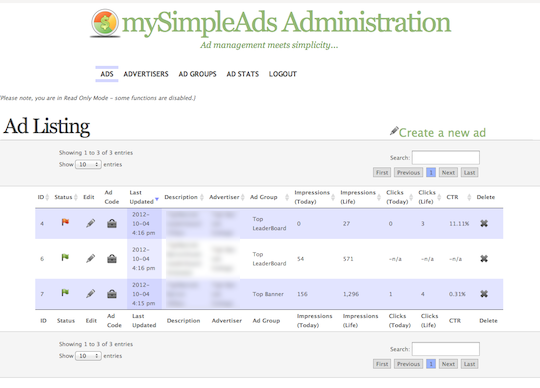Sort by Clicks (Life) column header
This screenshot has height=388, width=540.
tap(429, 197)
